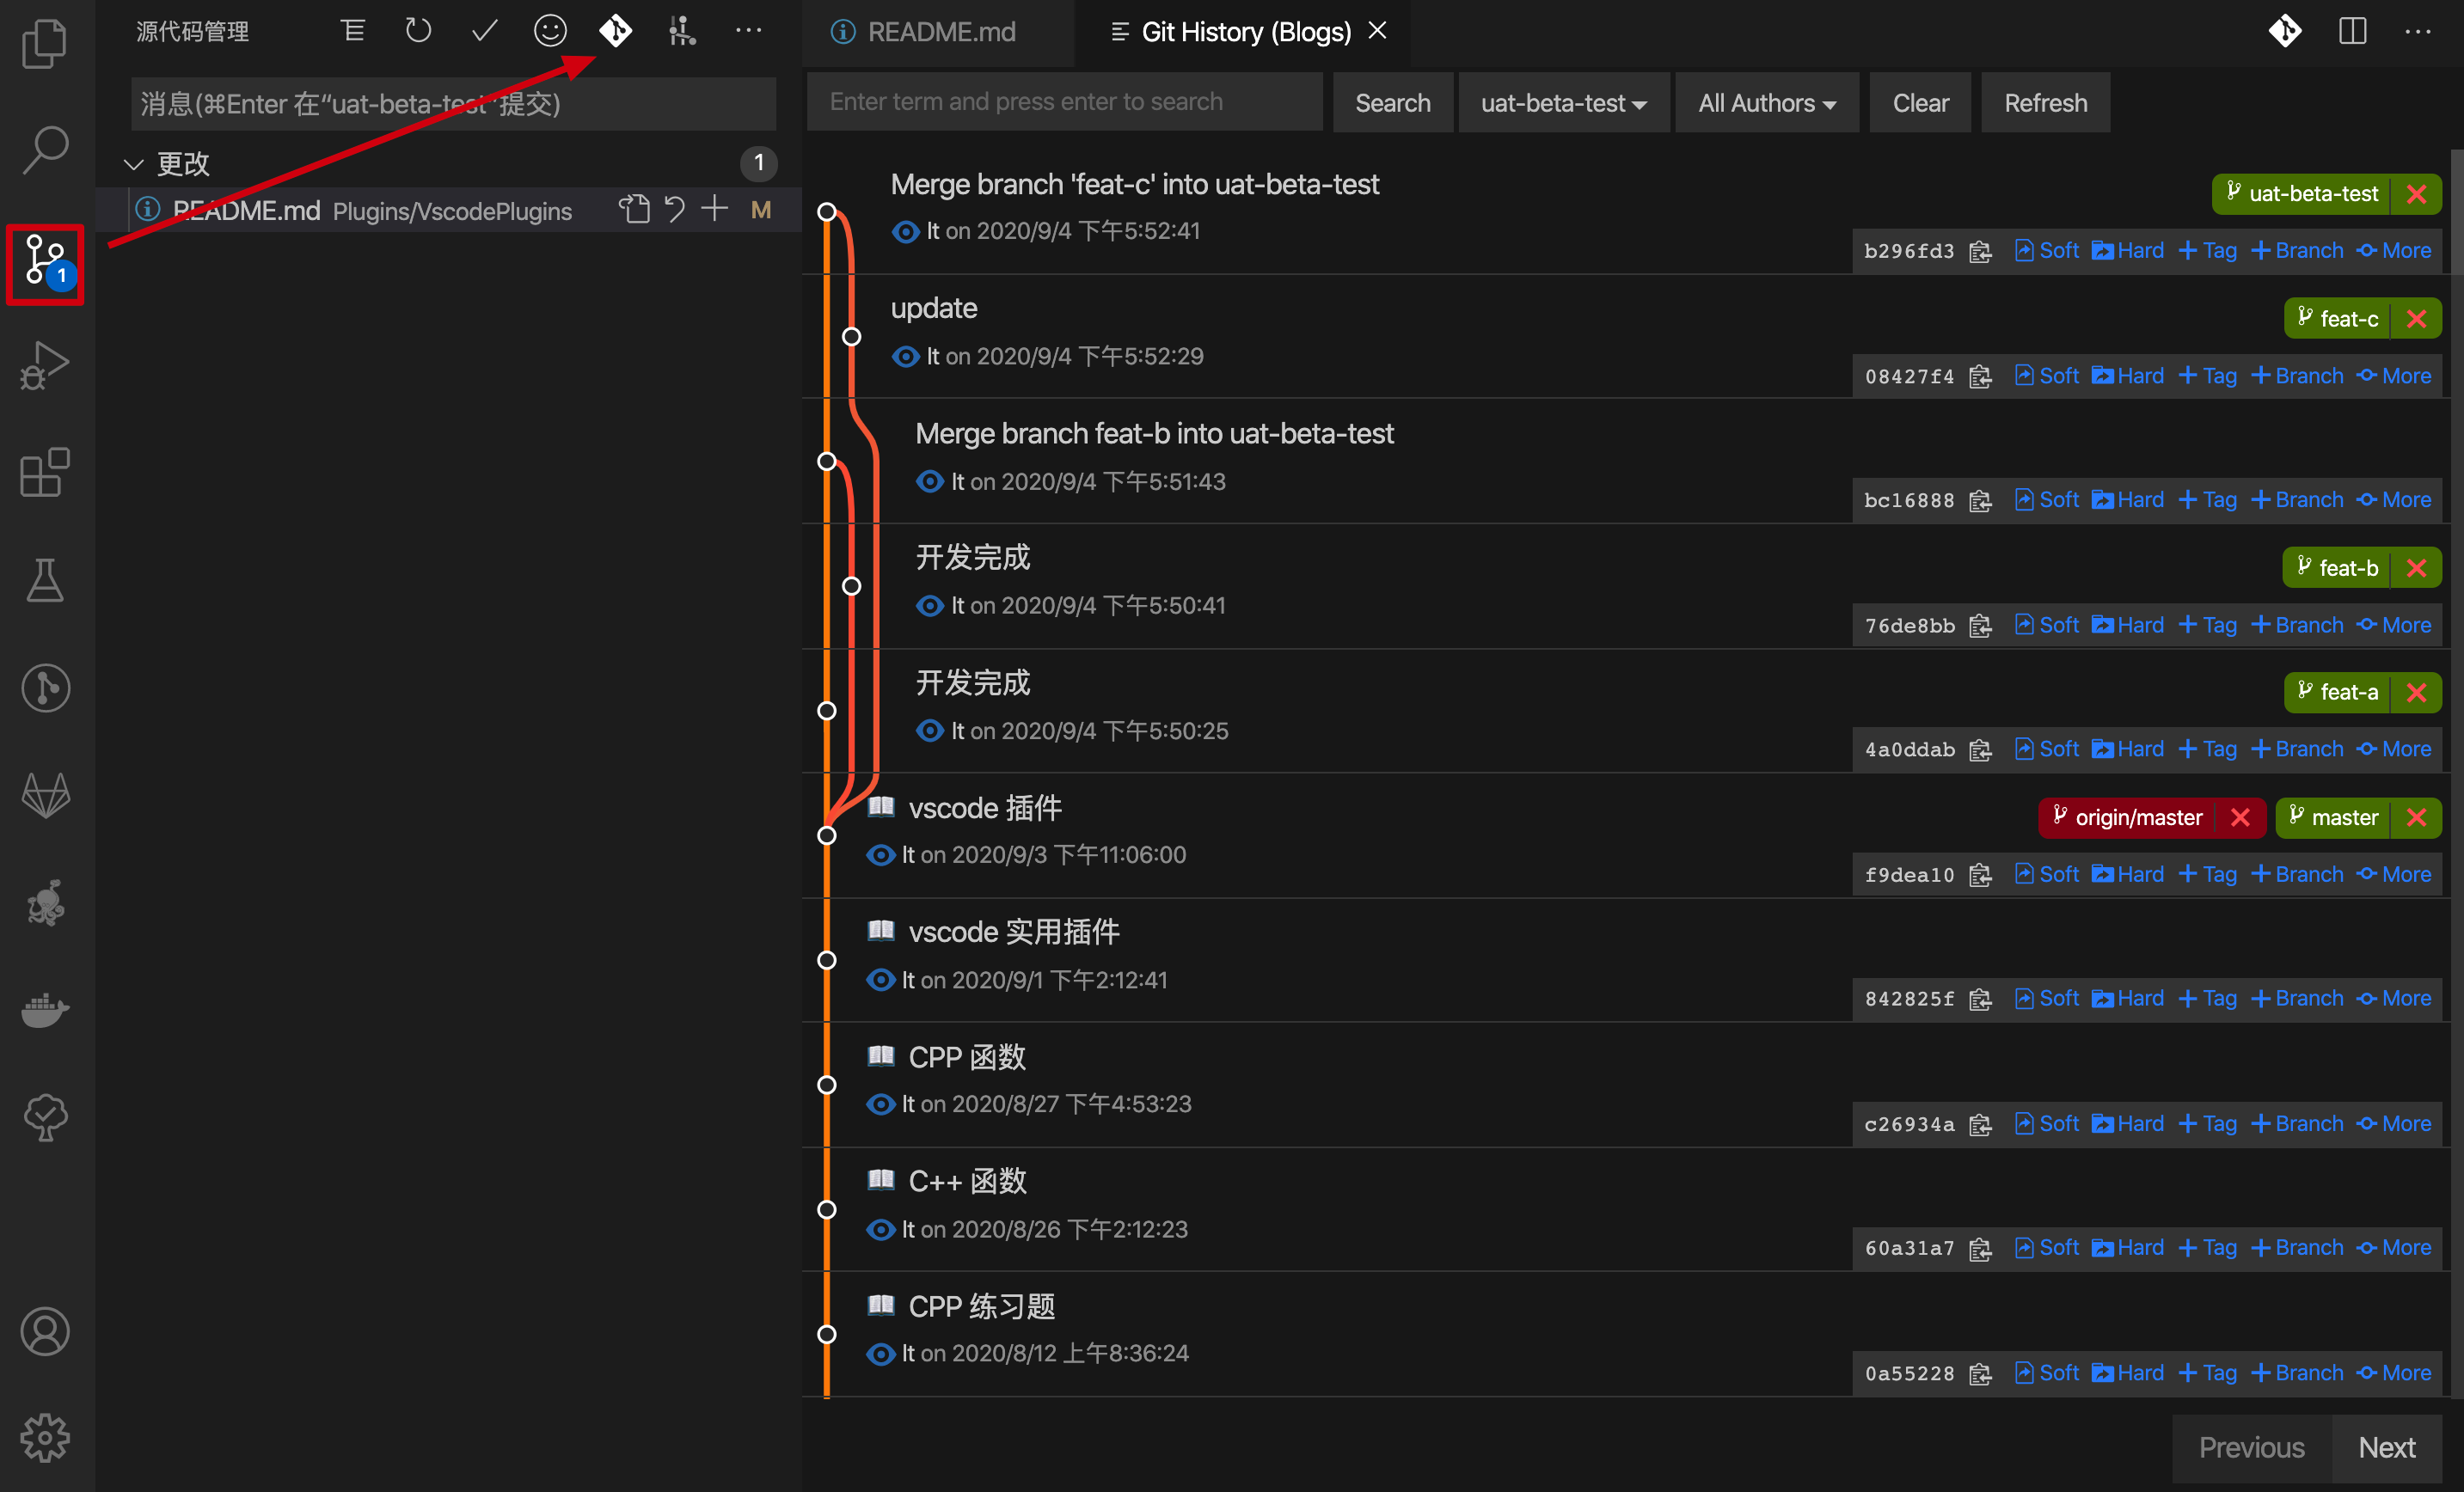Open the emoji smiley commit icon
2464x1492 pixels.
(x=550, y=31)
